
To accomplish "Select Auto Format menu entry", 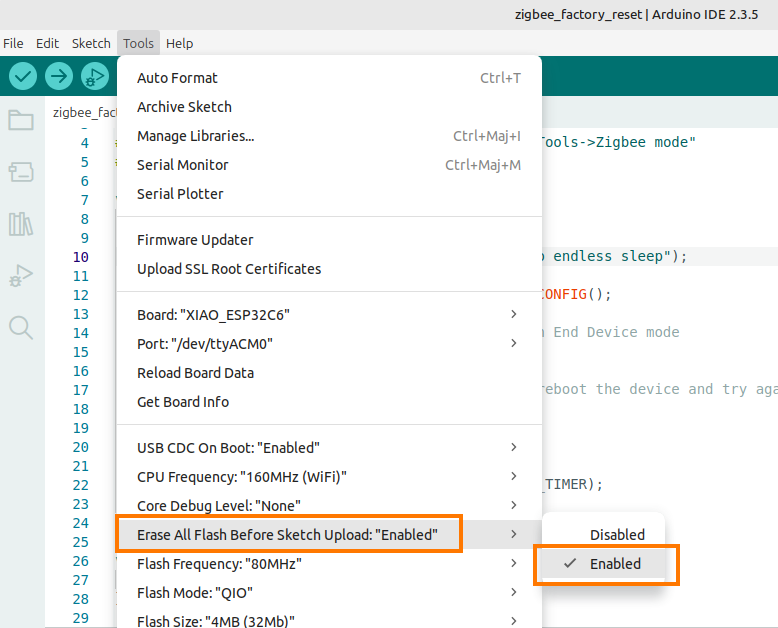I will [177, 78].
